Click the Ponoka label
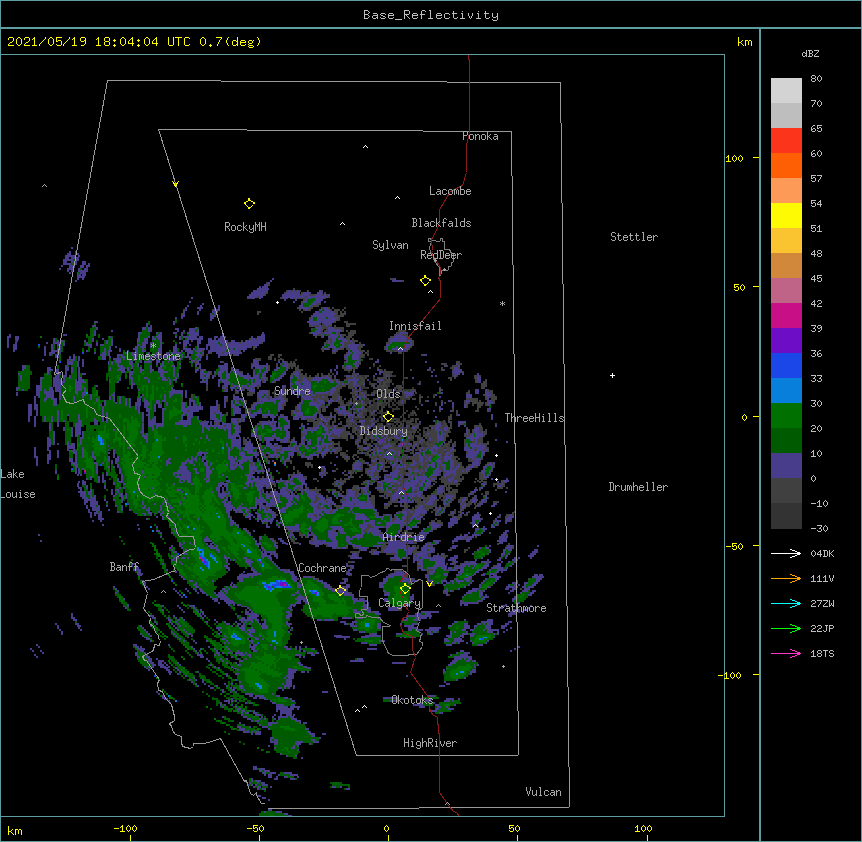 point(480,136)
